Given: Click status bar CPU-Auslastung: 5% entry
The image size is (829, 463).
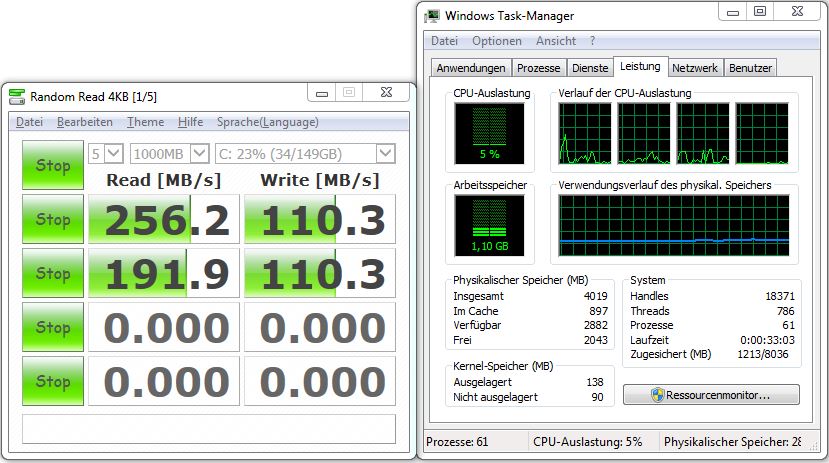Looking at the screenshot, I should [x=593, y=442].
